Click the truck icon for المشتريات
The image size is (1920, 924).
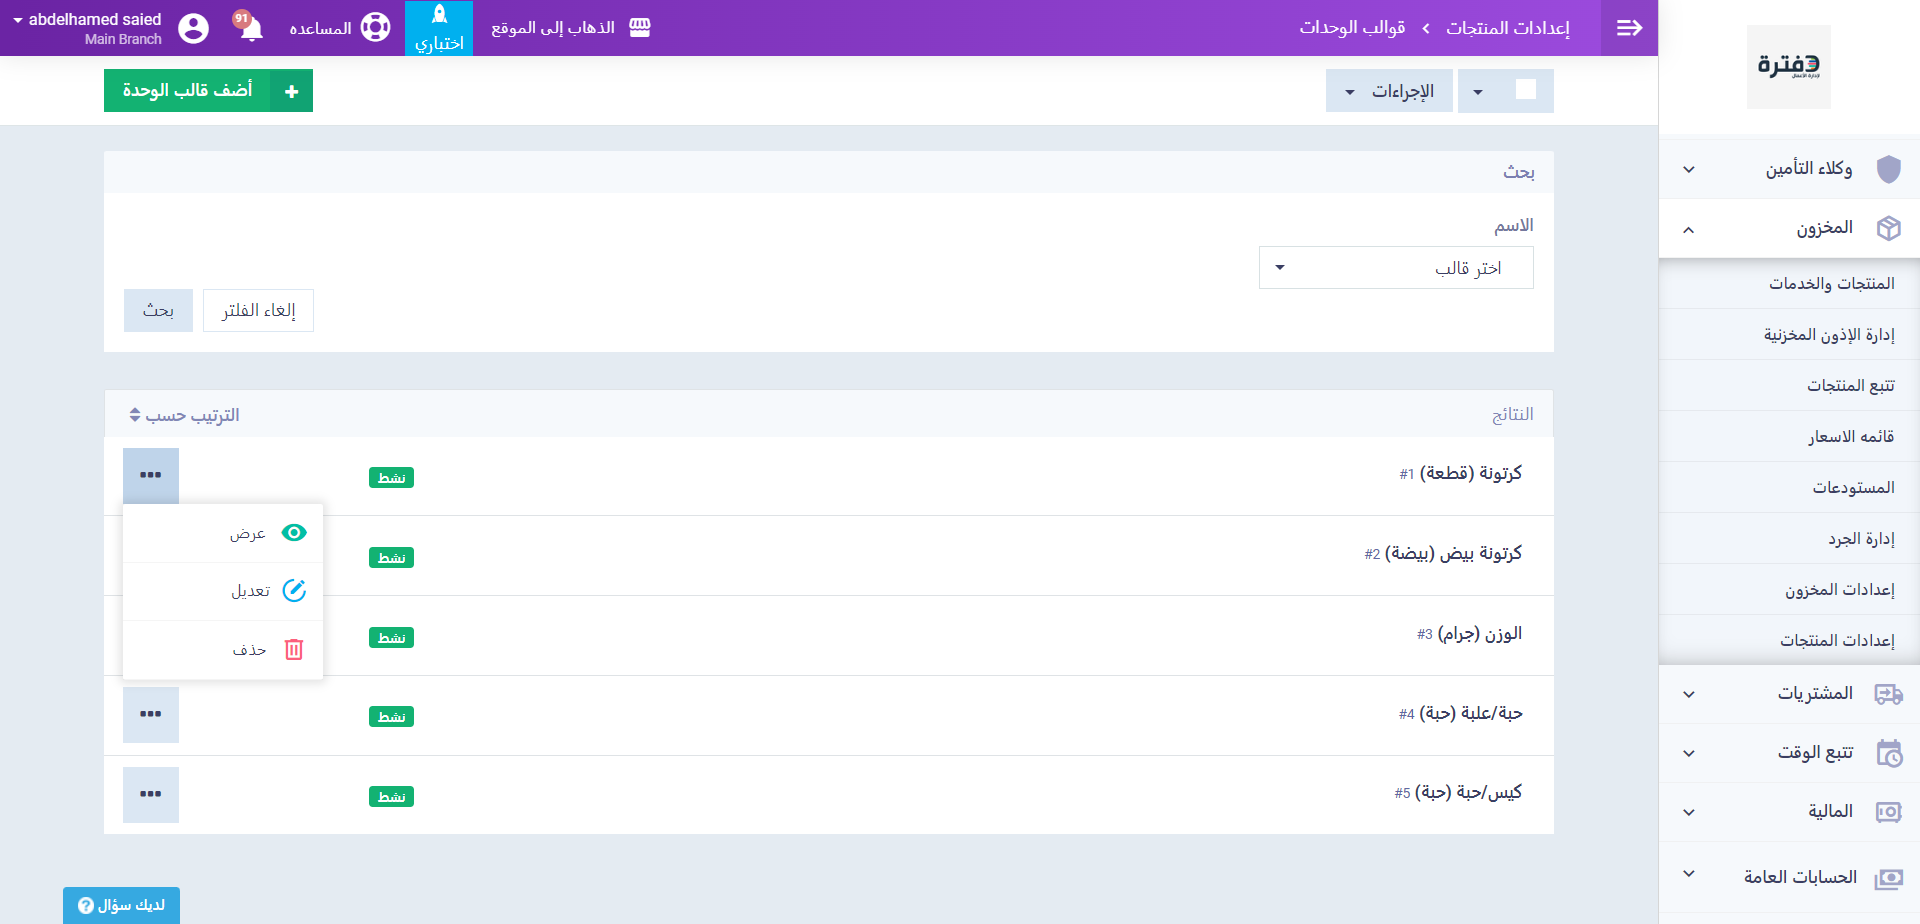coord(1888,694)
